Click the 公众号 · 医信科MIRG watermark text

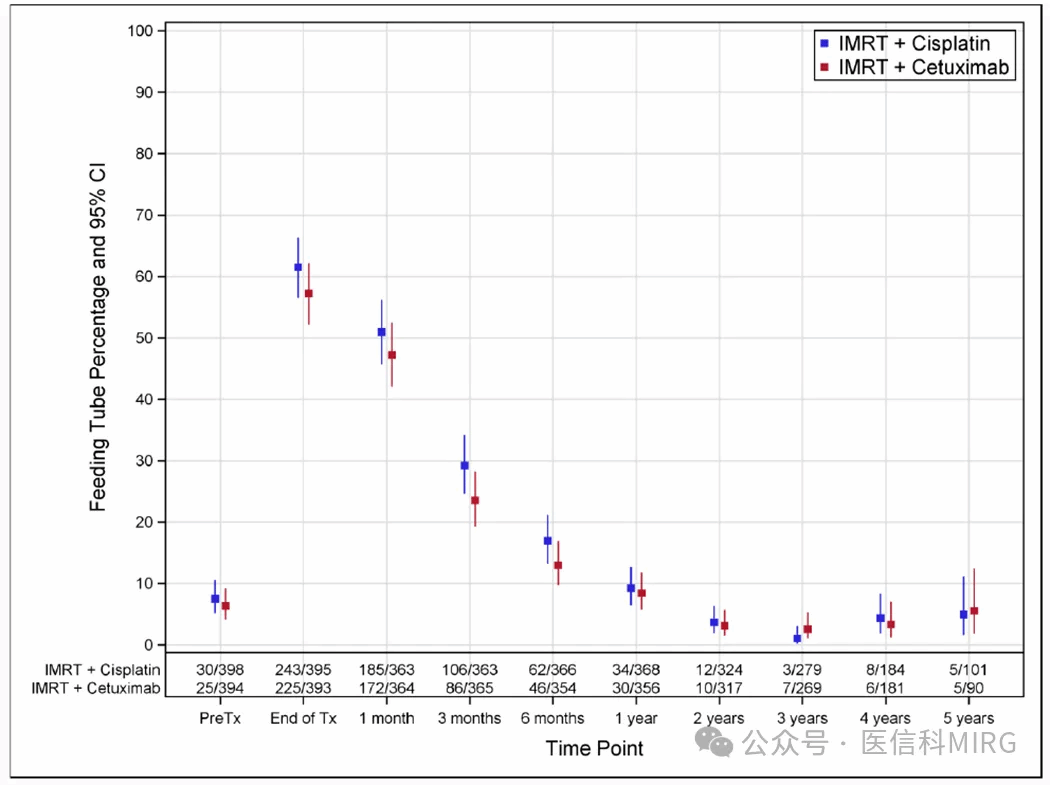pyautogui.click(x=880, y=743)
